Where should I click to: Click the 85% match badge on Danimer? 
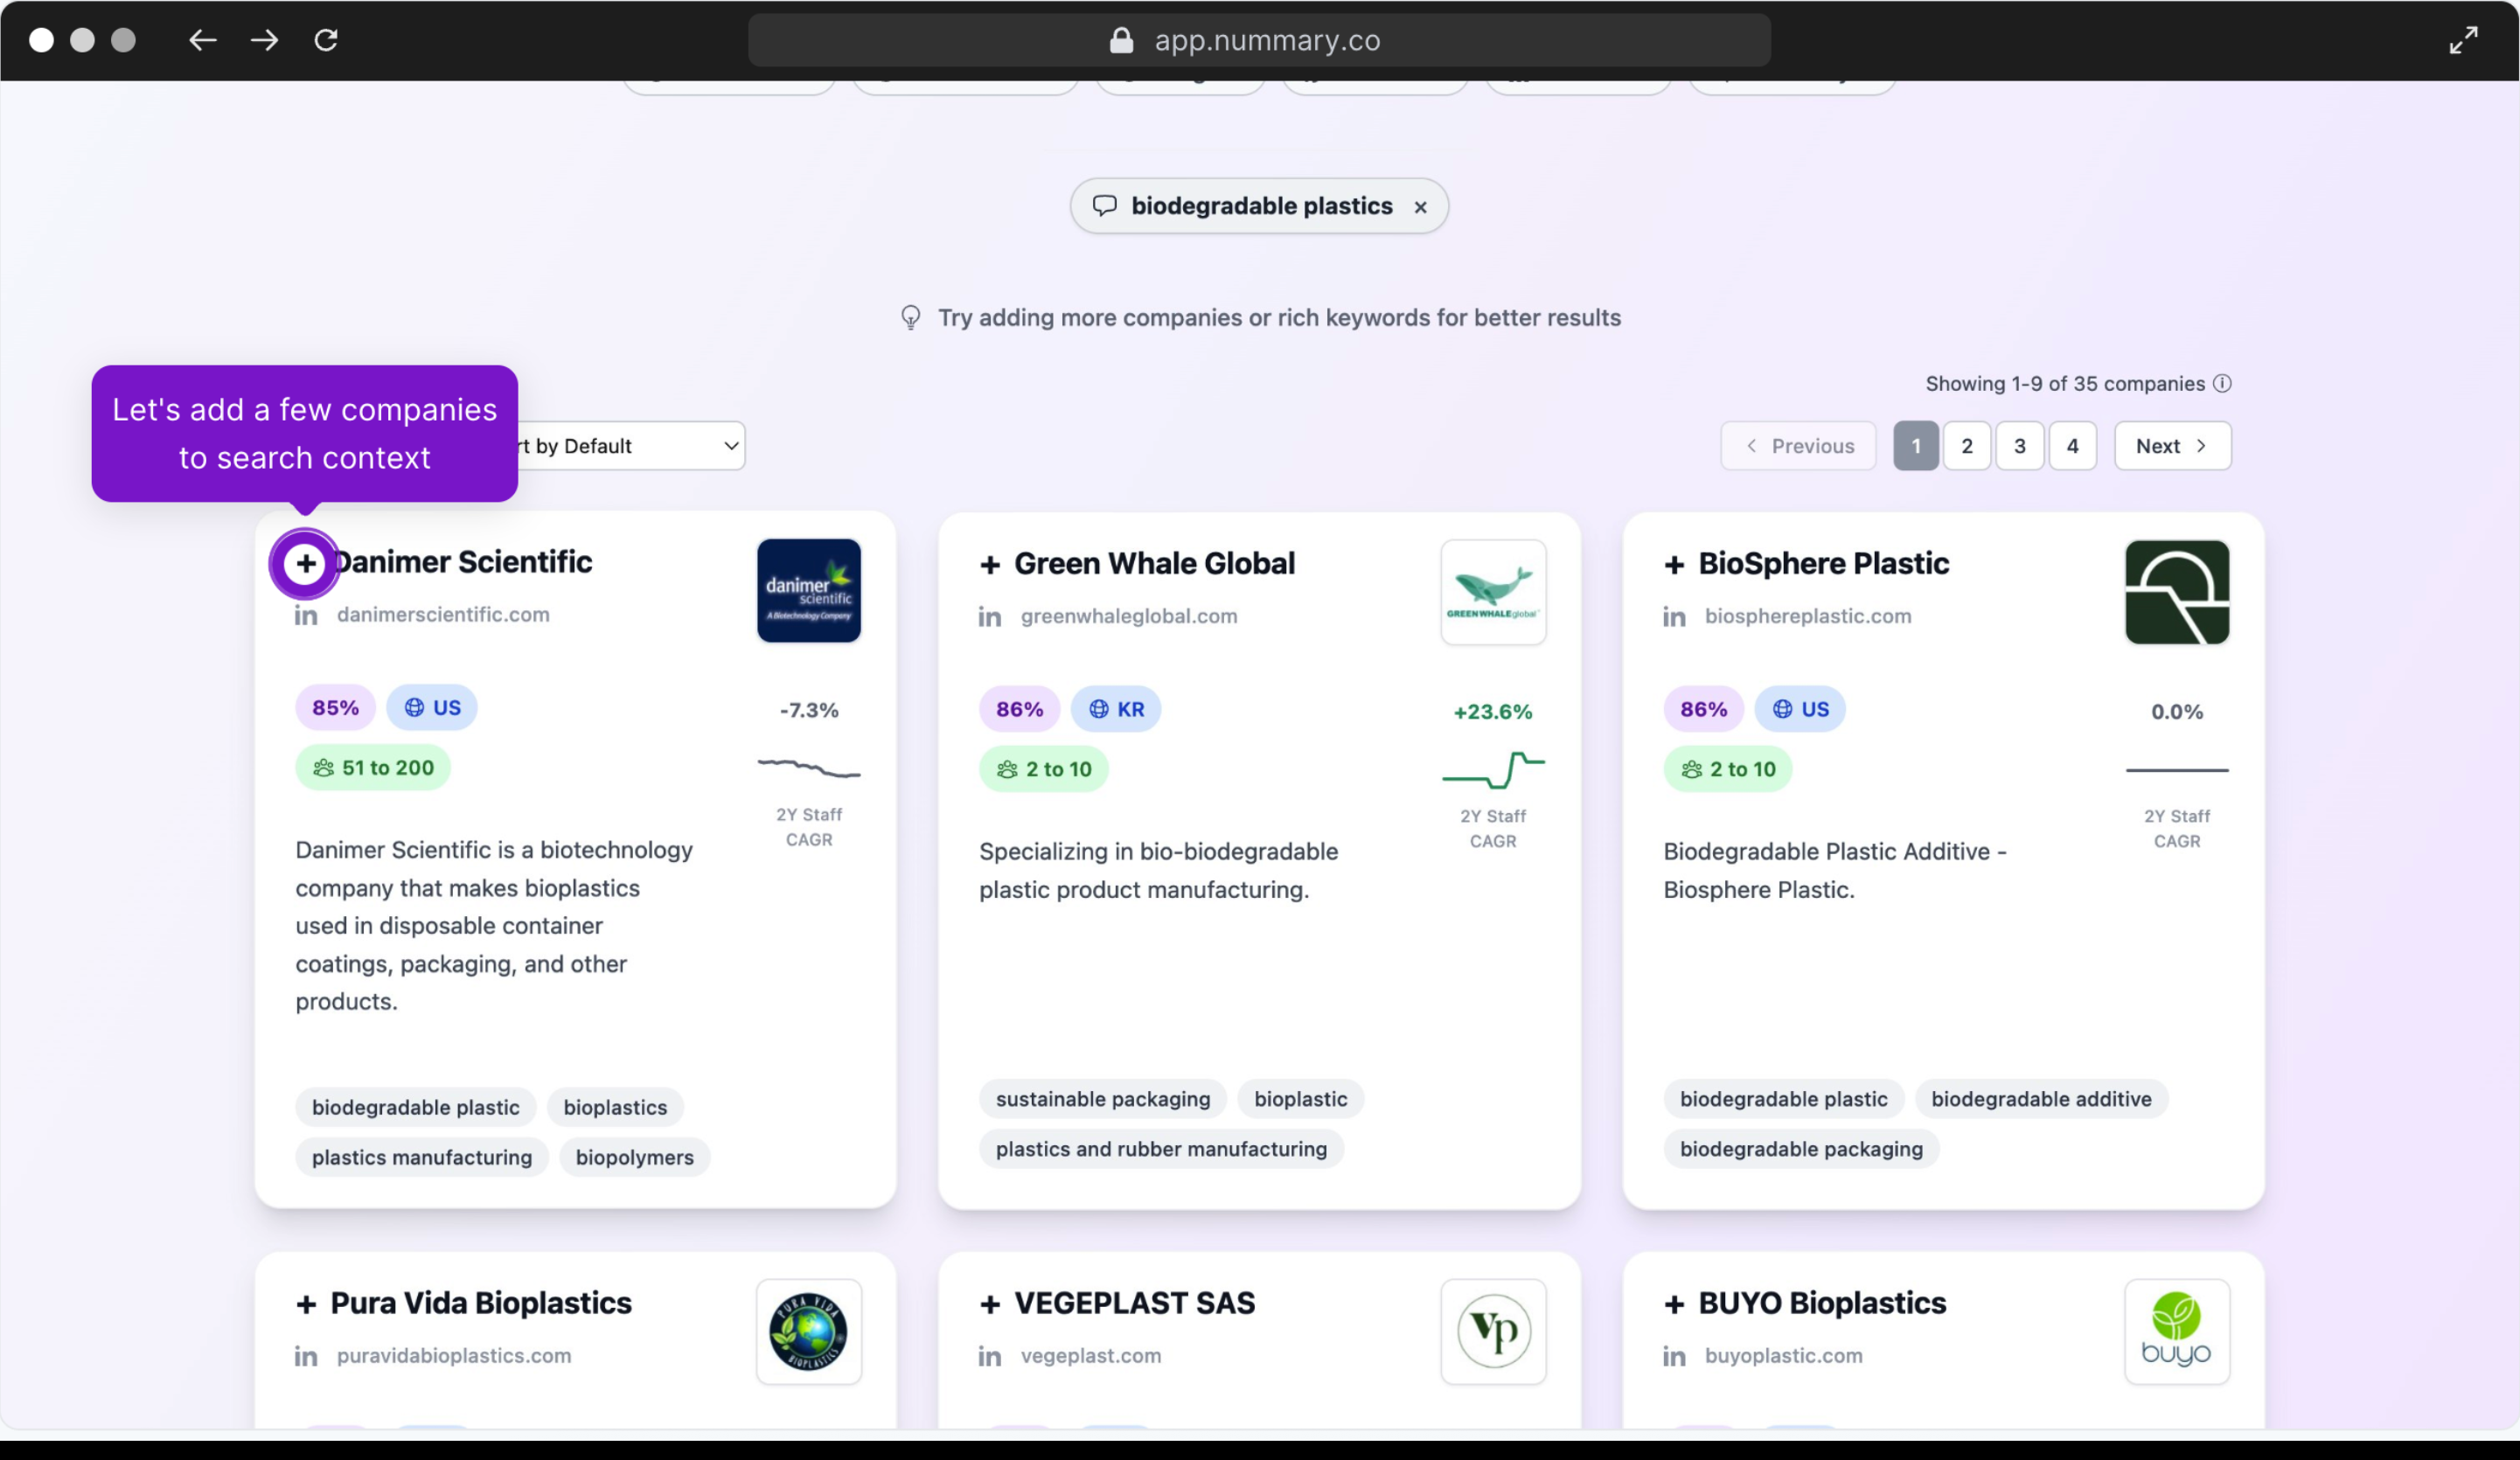click(335, 708)
